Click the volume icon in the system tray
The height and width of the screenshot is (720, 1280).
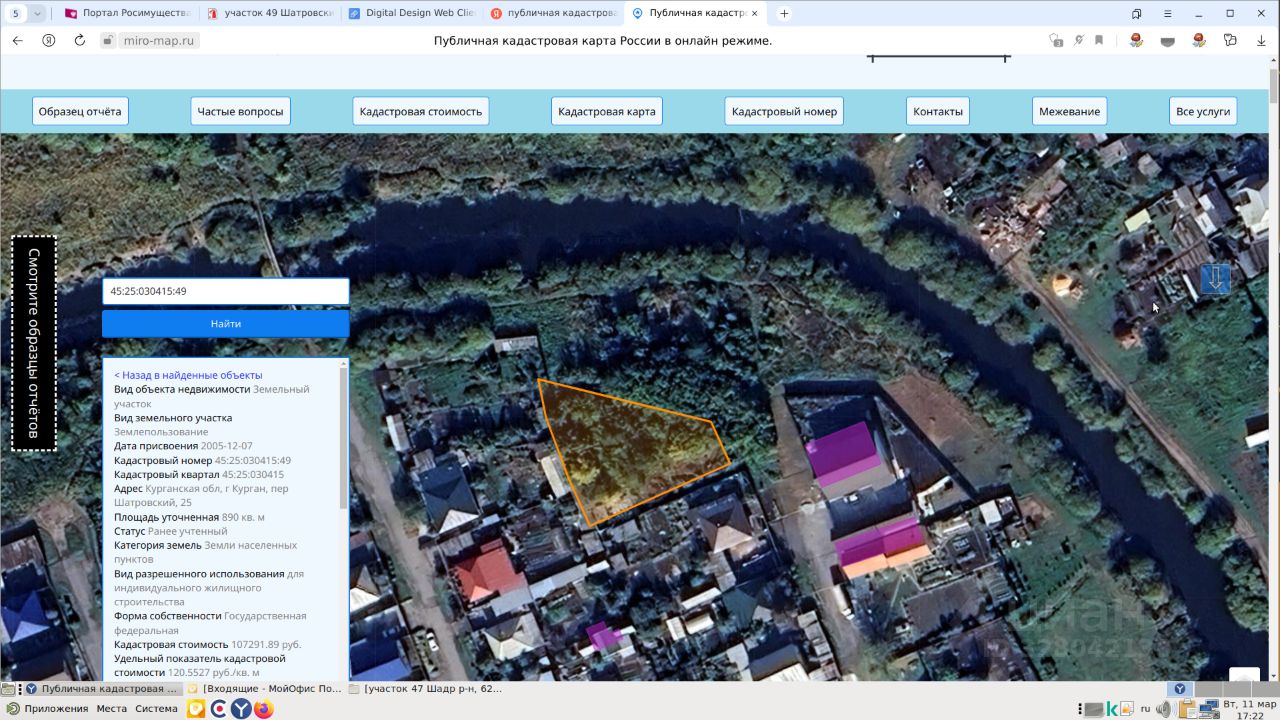click(1163, 709)
